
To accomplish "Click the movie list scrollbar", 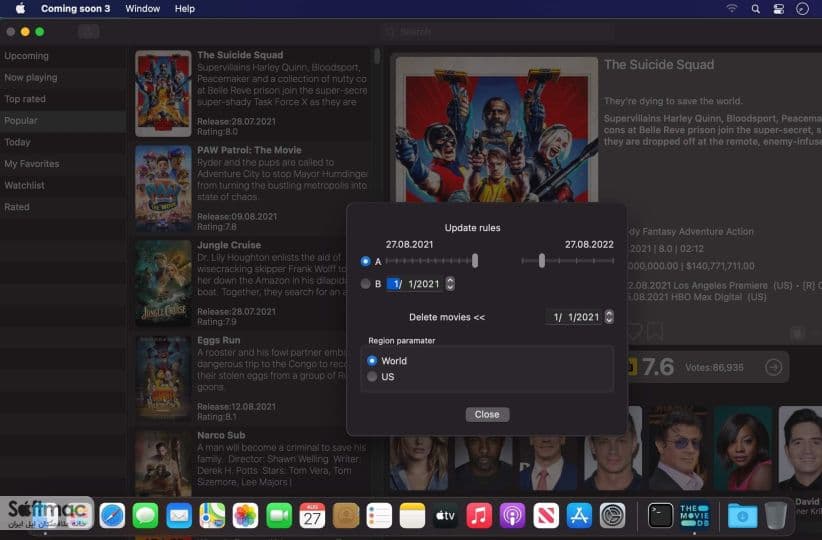I will [377, 56].
